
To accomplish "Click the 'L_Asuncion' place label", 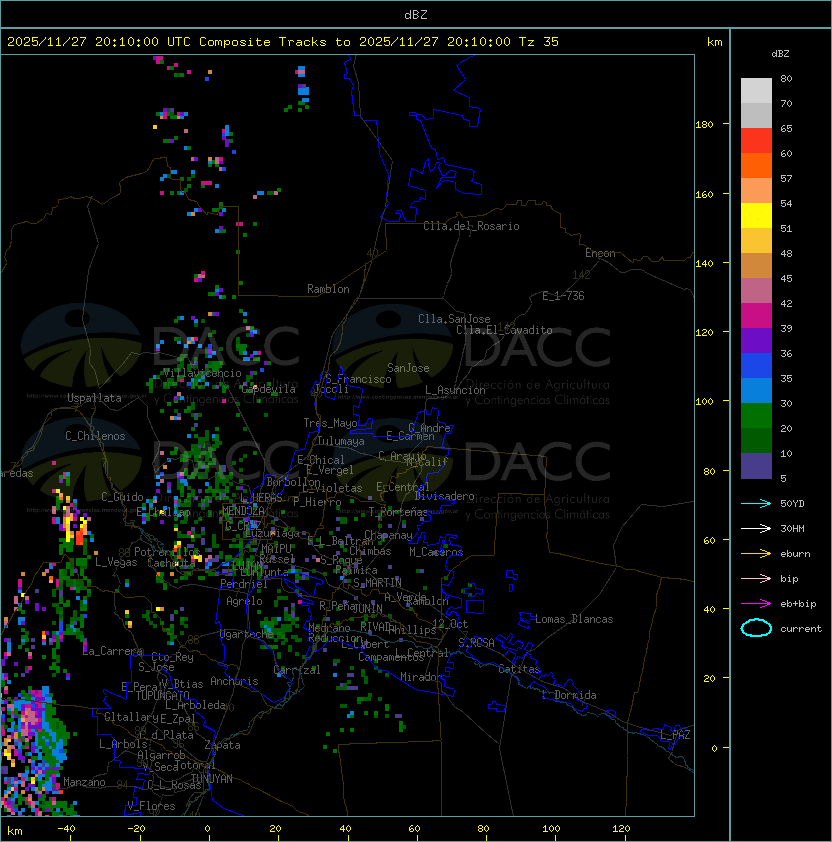I will 455,390.
